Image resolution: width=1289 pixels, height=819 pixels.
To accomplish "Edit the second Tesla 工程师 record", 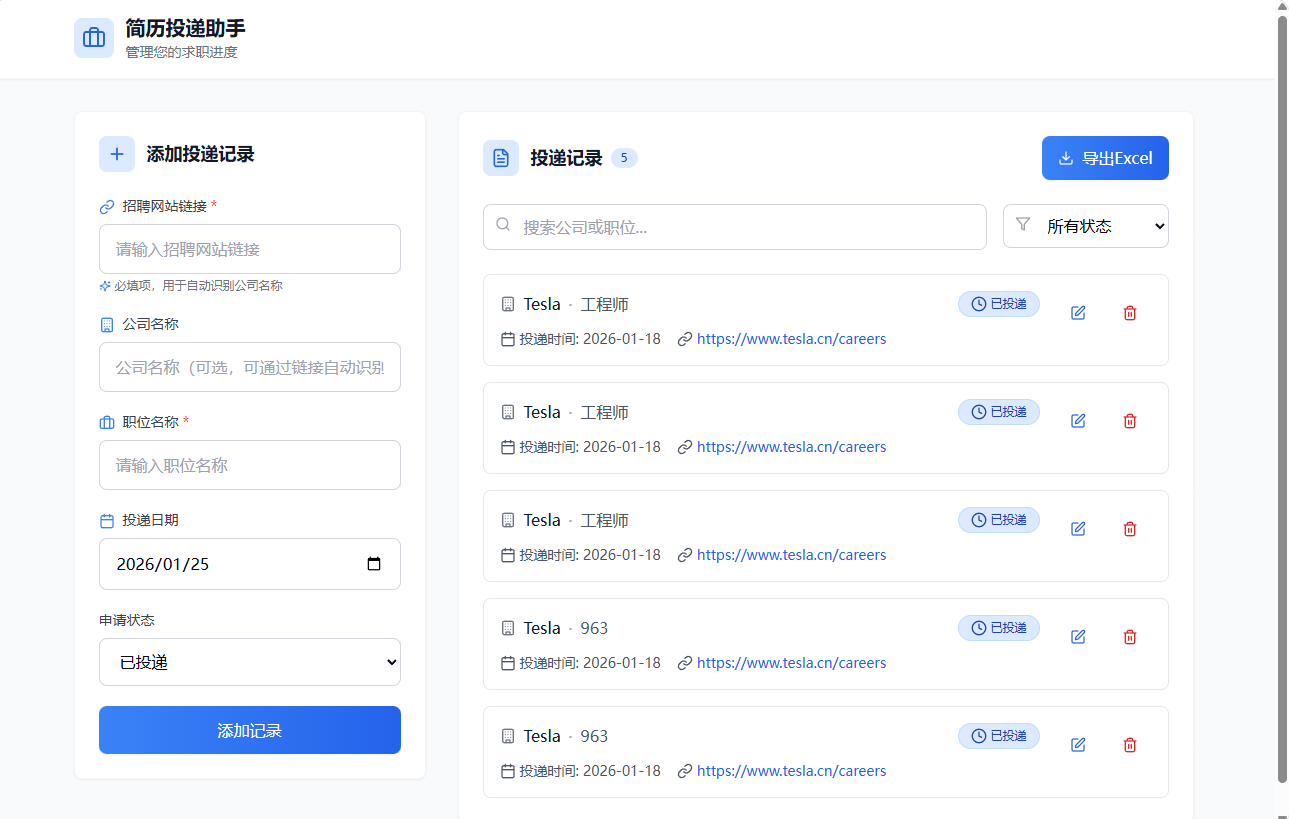I will pos(1078,421).
